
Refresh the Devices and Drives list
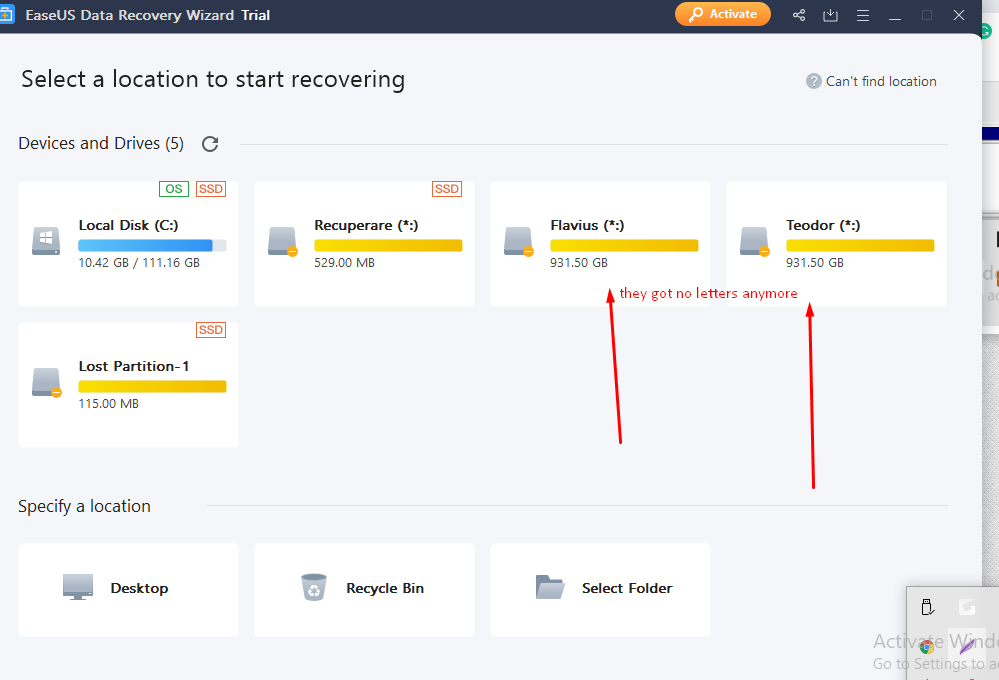(210, 144)
